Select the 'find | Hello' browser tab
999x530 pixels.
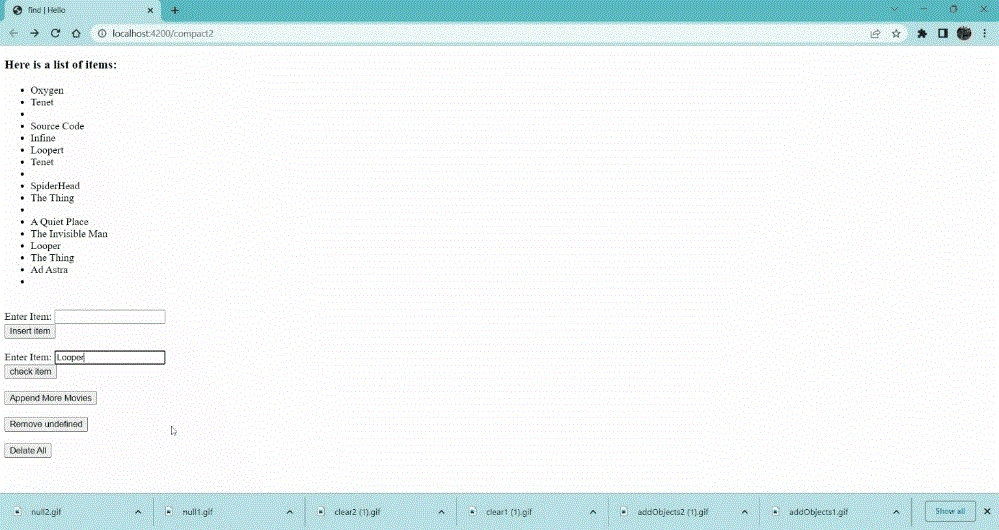click(x=83, y=10)
